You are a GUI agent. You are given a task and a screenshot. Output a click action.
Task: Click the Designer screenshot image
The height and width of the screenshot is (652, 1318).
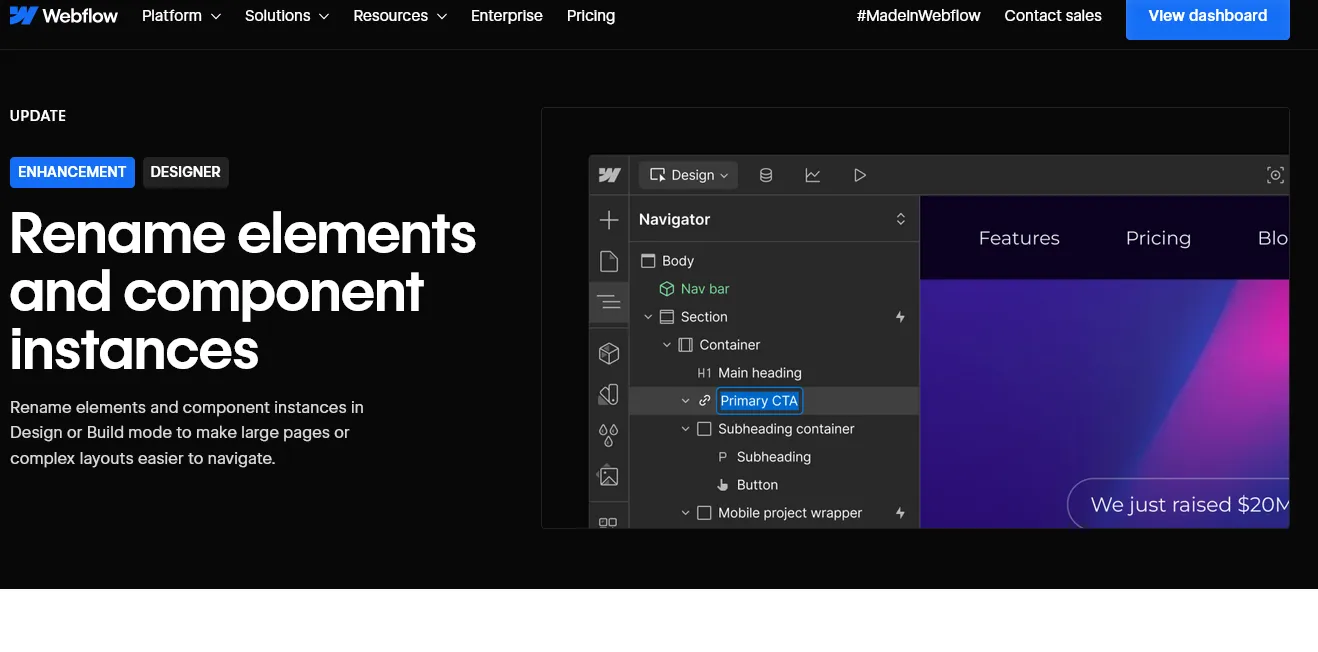coord(915,318)
